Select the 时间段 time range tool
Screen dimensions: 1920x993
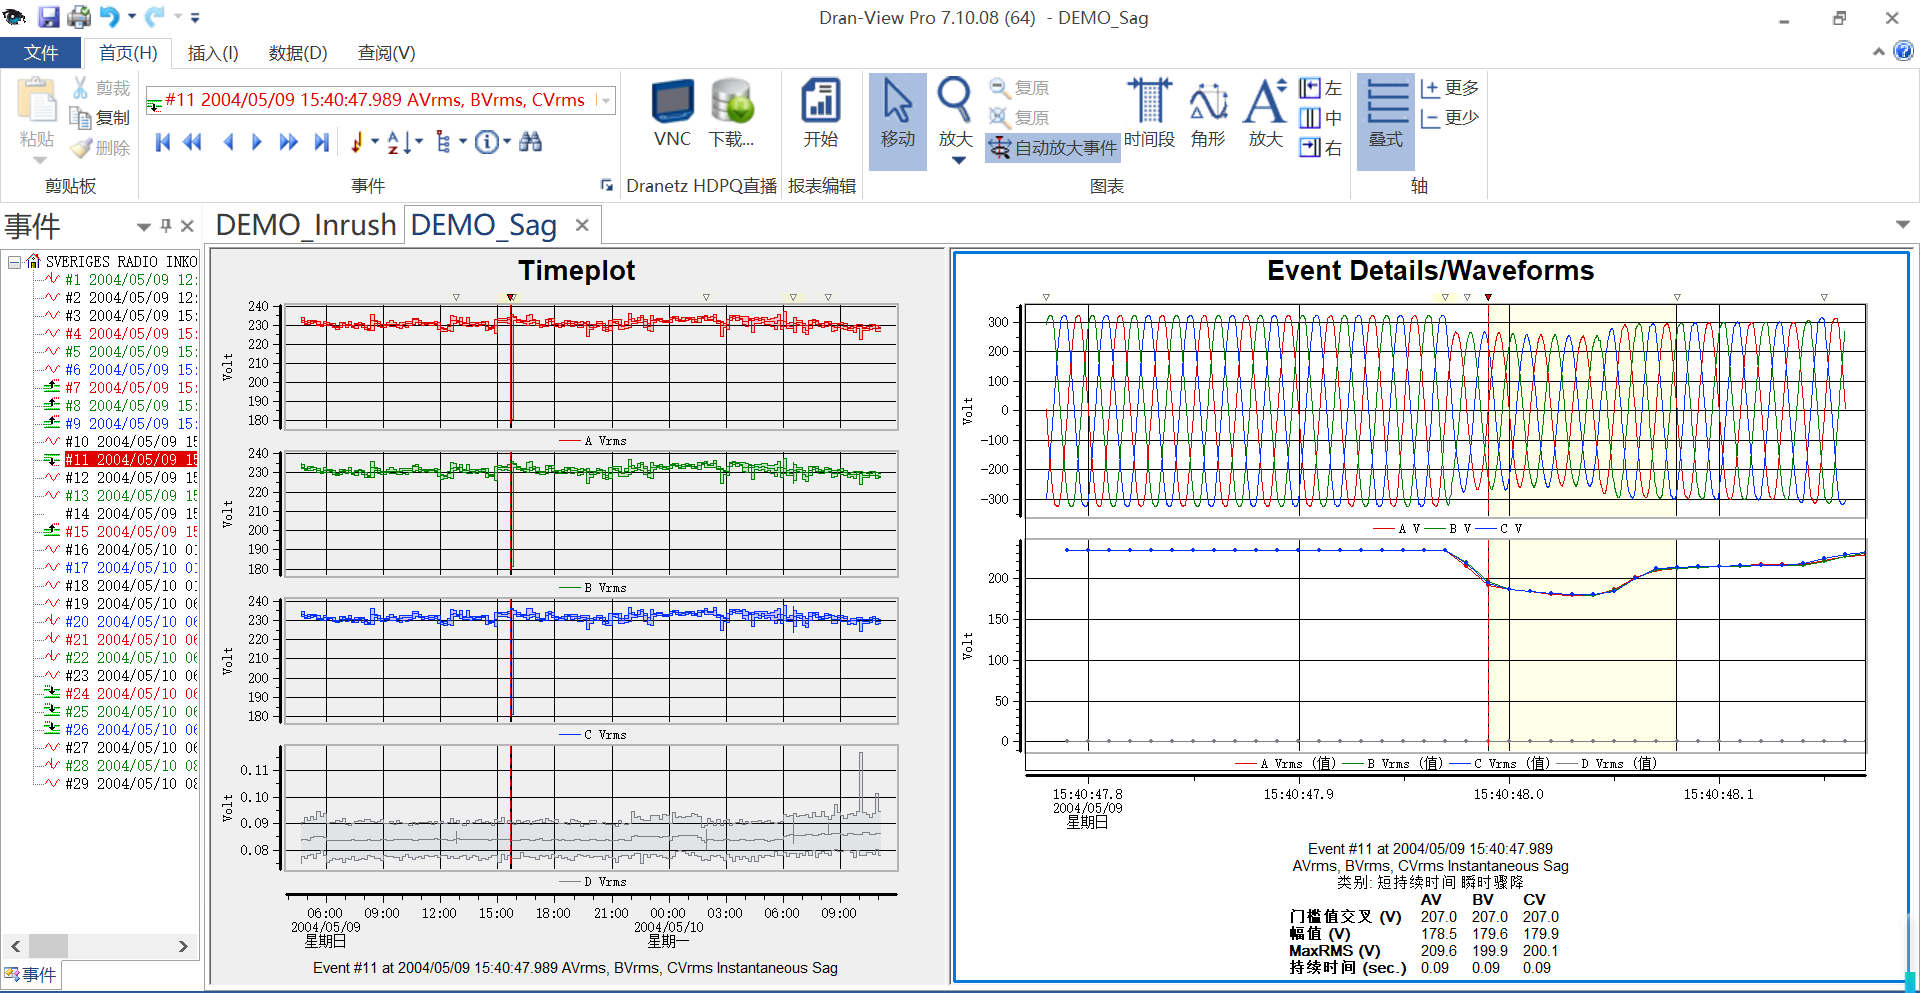point(1149,112)
